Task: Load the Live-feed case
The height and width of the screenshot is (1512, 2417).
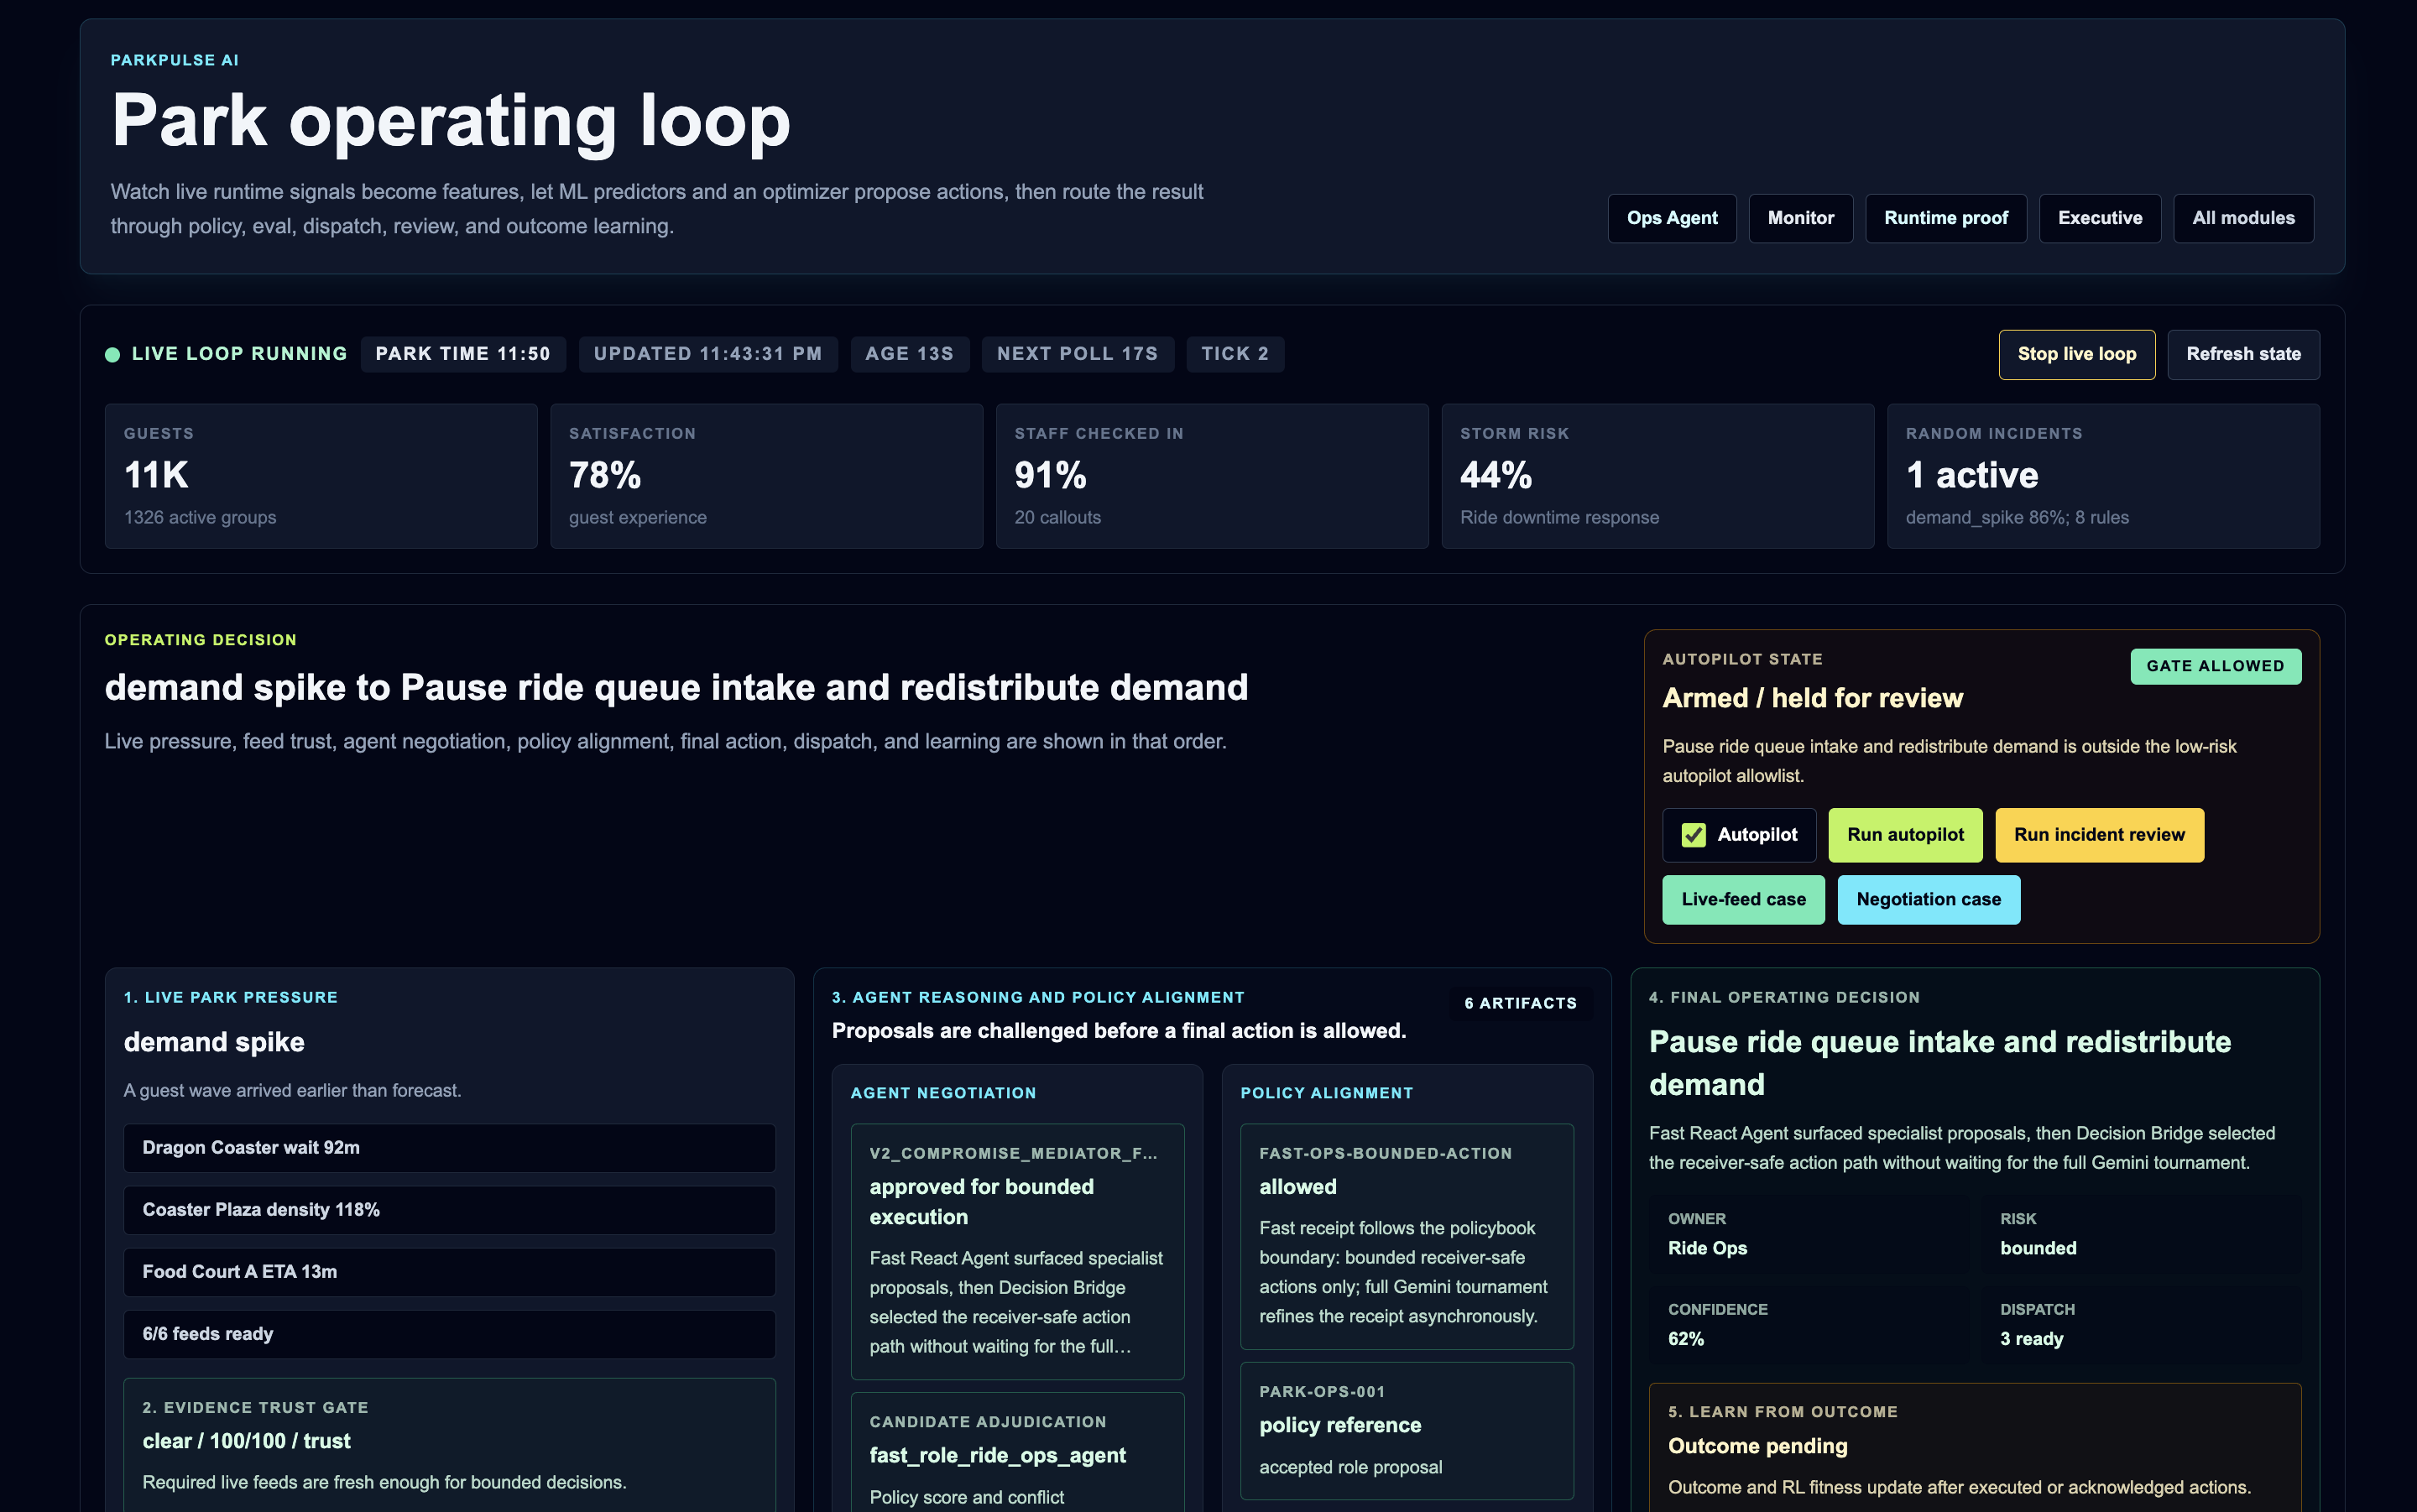Action: coord(1743,899)
